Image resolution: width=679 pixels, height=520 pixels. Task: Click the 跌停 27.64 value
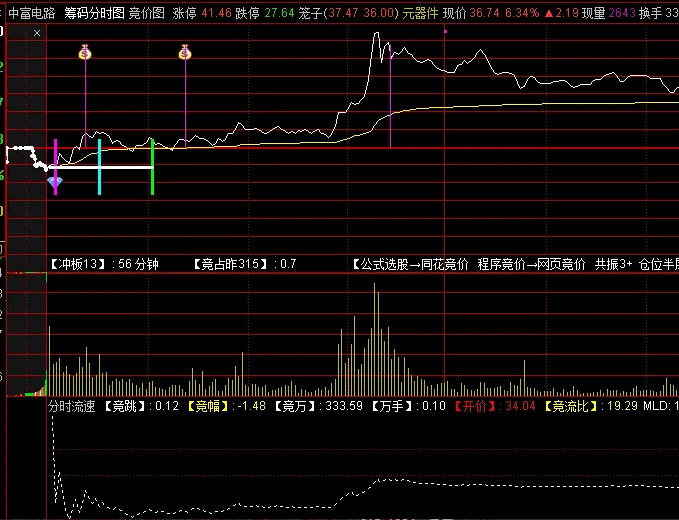click(265, 13)
